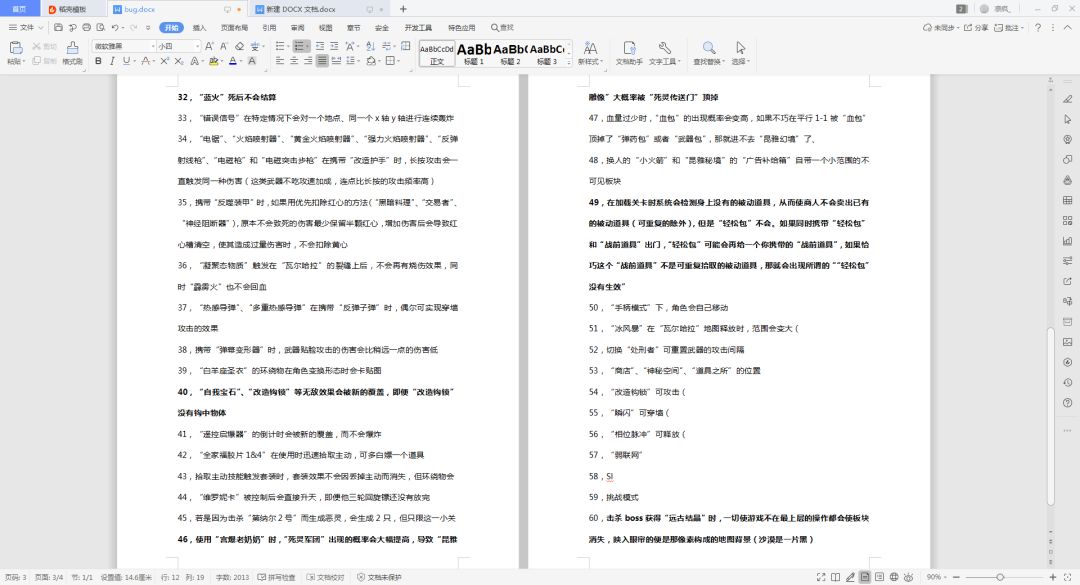The image size is (1080, 585).
Task: Select the Format Painter brush
Action: pyautogui.click(x=72, y=48)
